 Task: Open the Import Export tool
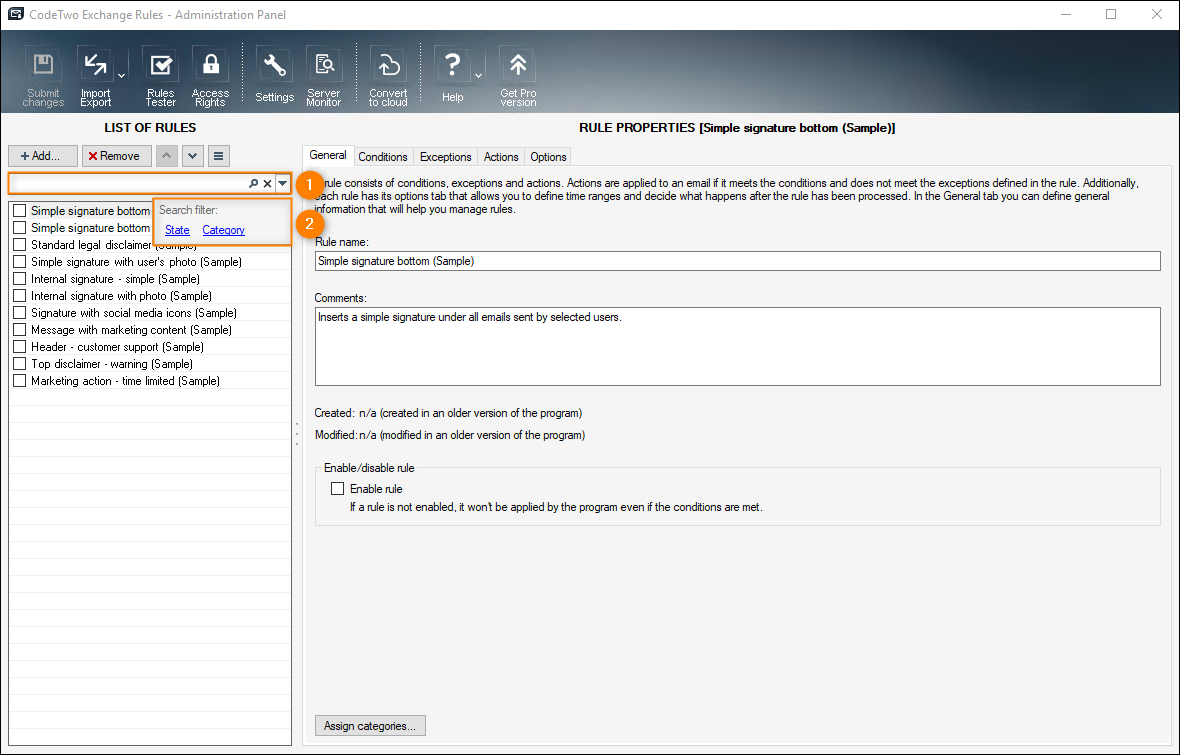96,76
